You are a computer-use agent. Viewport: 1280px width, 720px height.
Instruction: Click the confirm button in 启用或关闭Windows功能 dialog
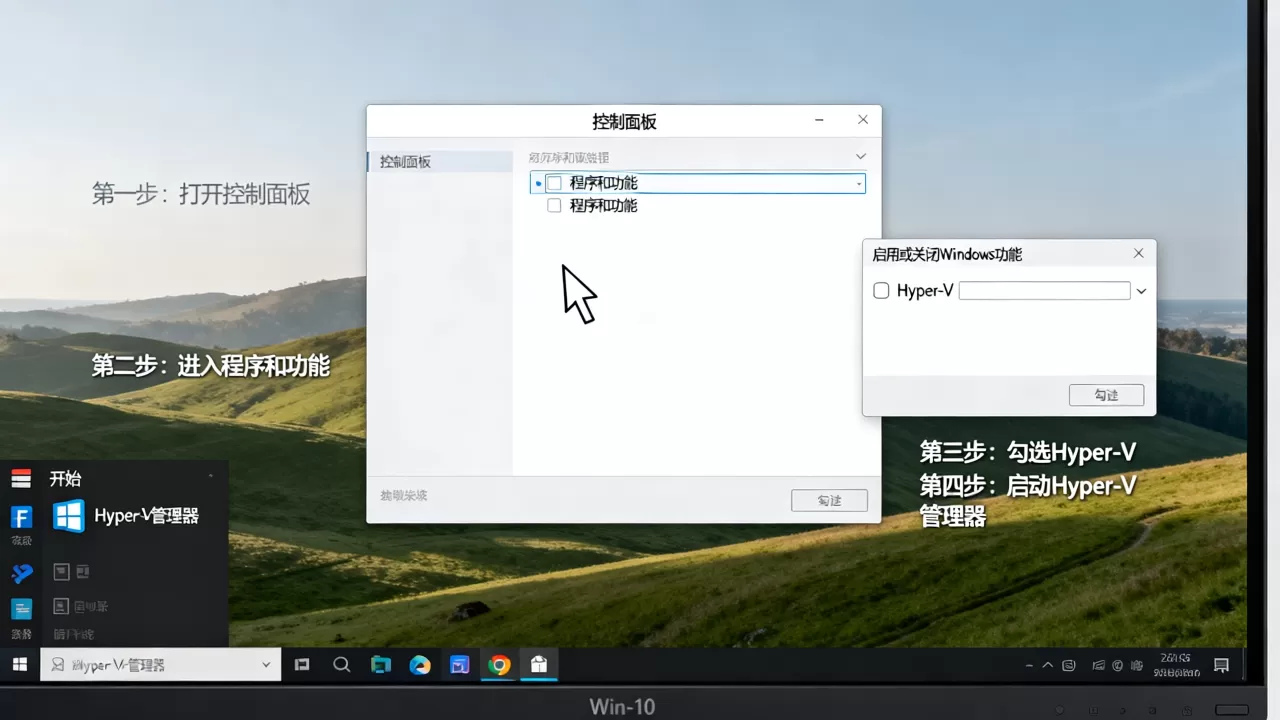coord(1106,395)
